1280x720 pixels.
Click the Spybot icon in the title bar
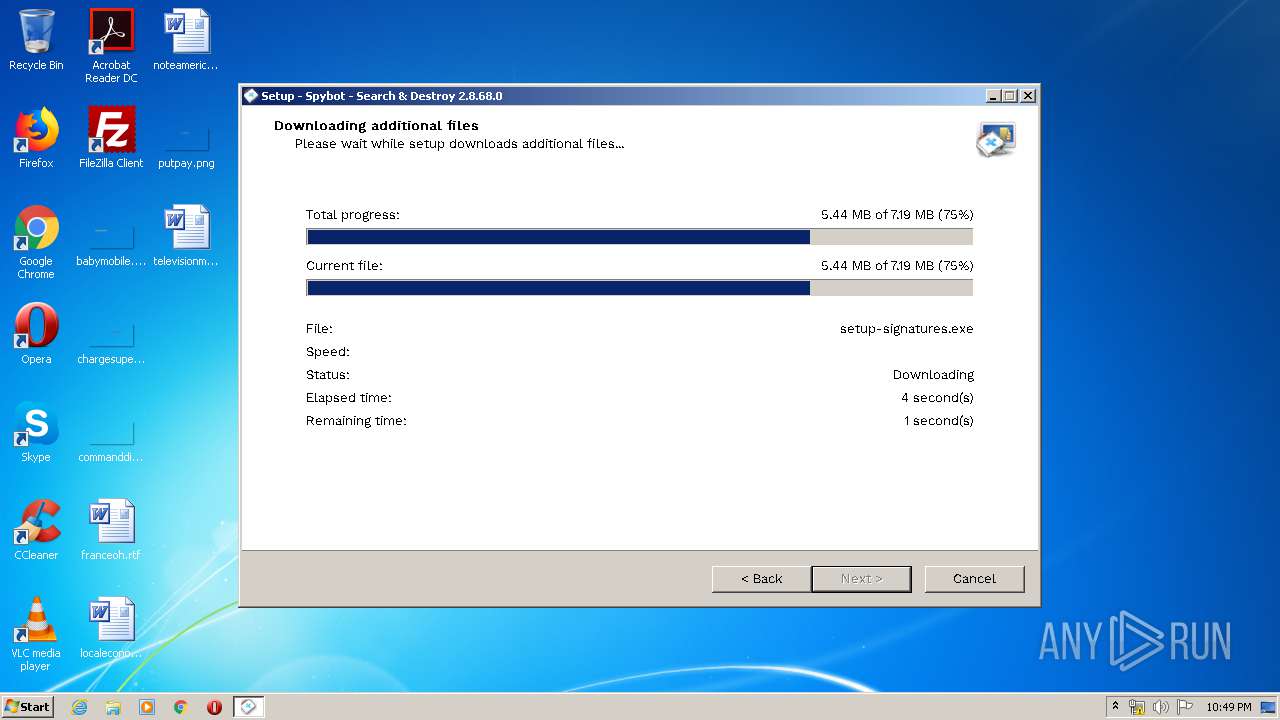pyautogui.click(x=251, y=96)
